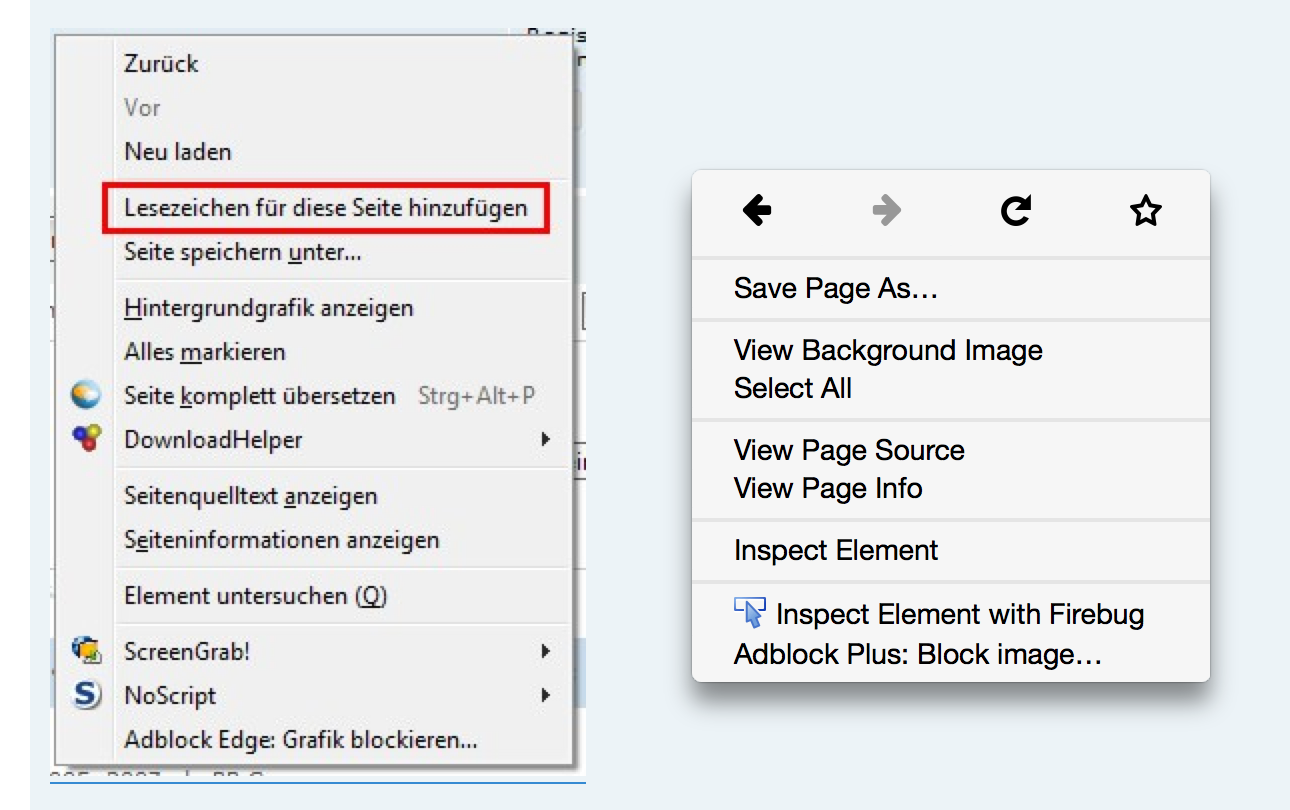The image size is (1290, 810).
Task: Click the bookmark star icon
Action: pyautogui.click(x=1145, y=211)
